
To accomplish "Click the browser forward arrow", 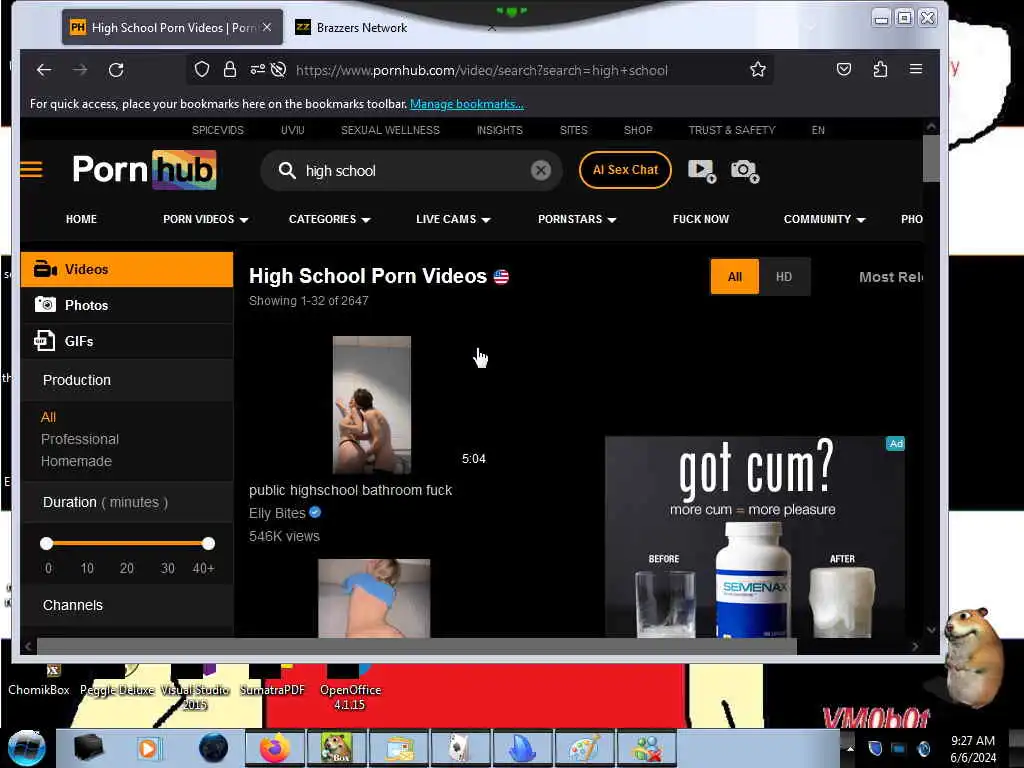I will 80,70.
